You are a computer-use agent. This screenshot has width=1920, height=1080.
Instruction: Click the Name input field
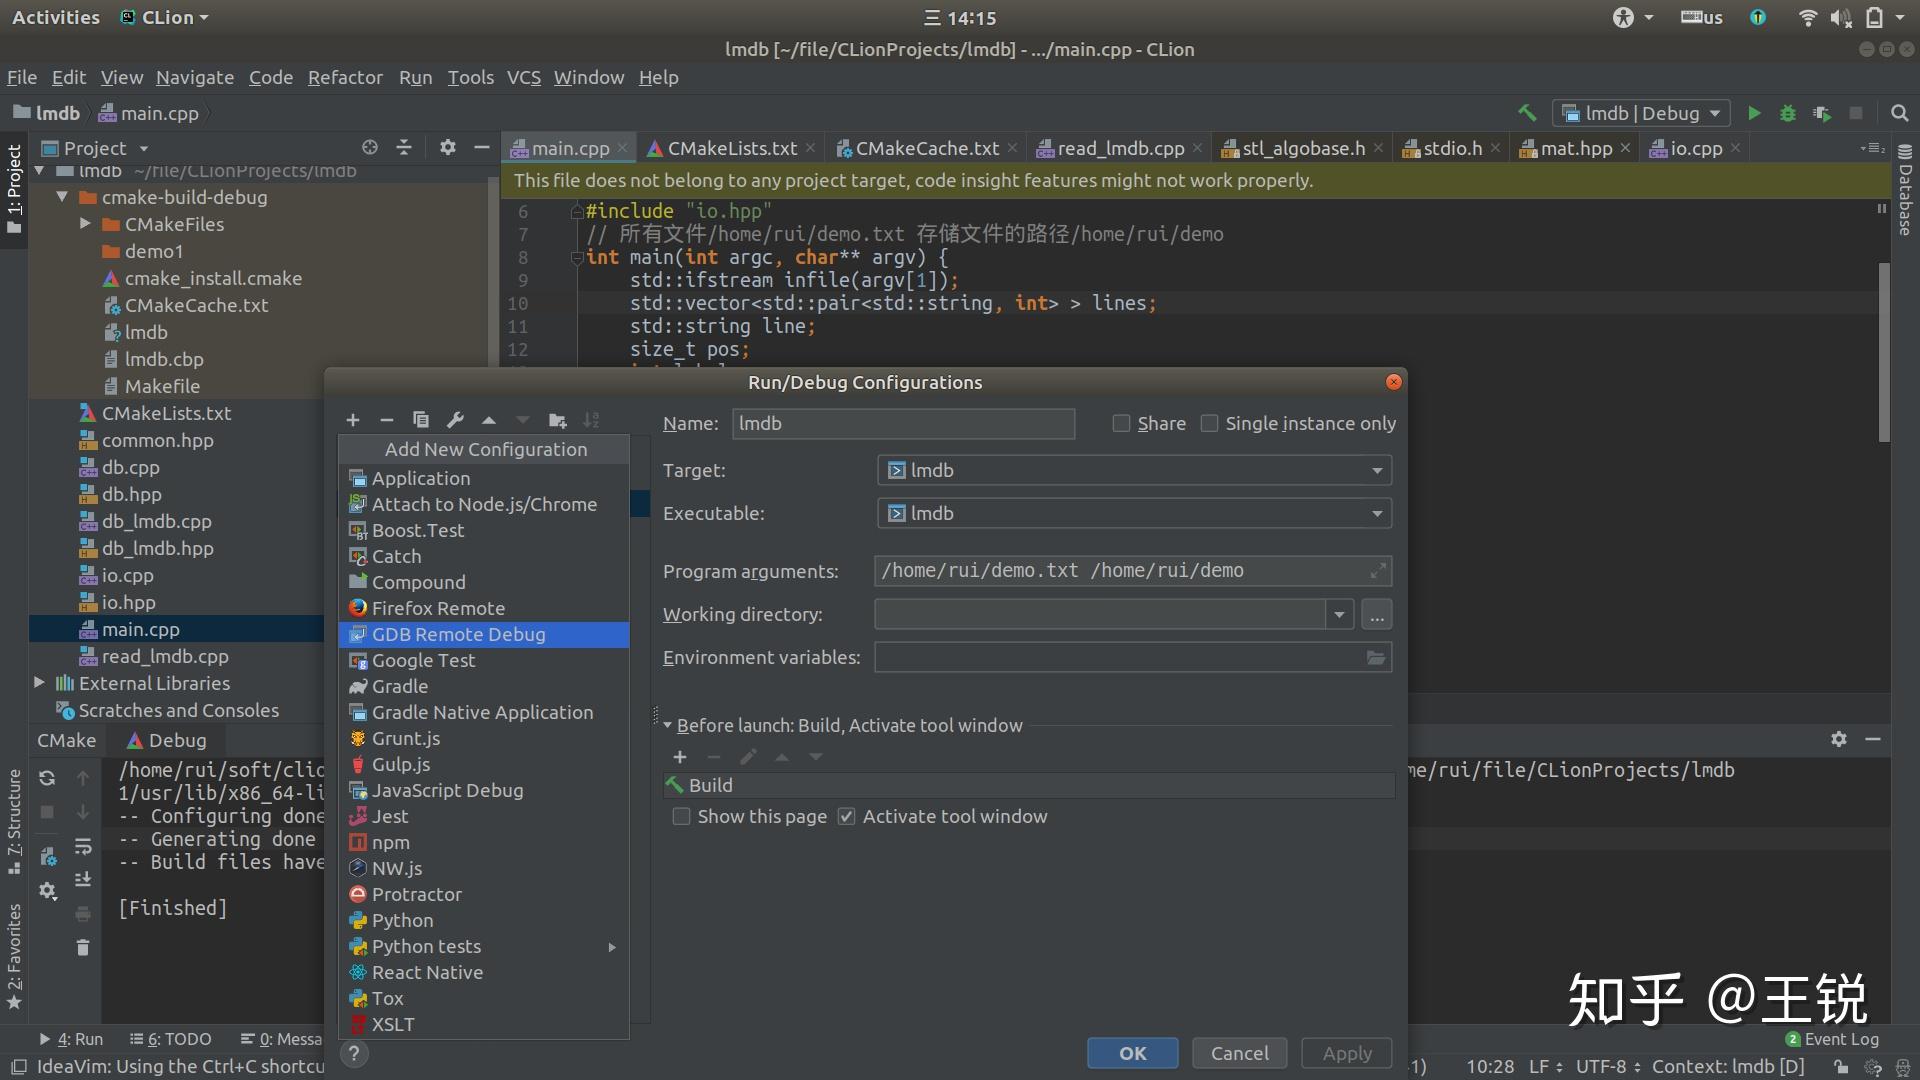coord(903,424)
